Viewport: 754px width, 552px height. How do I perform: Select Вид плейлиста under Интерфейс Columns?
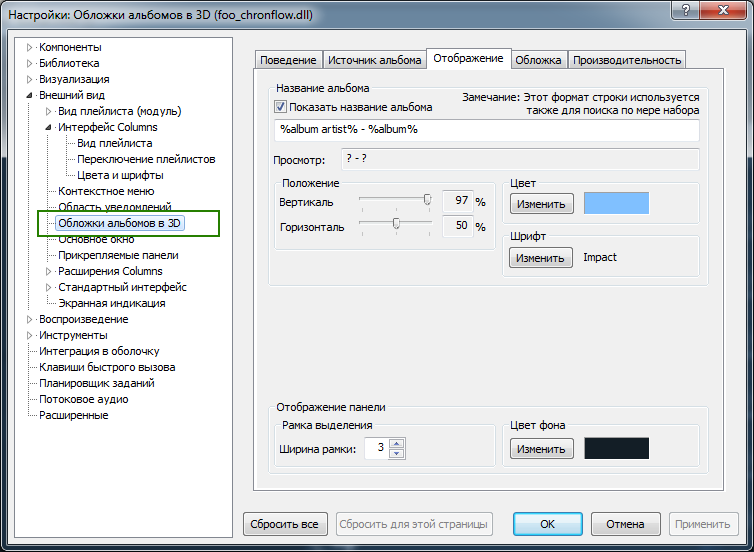pyautogui.click(x=115, y=143)
